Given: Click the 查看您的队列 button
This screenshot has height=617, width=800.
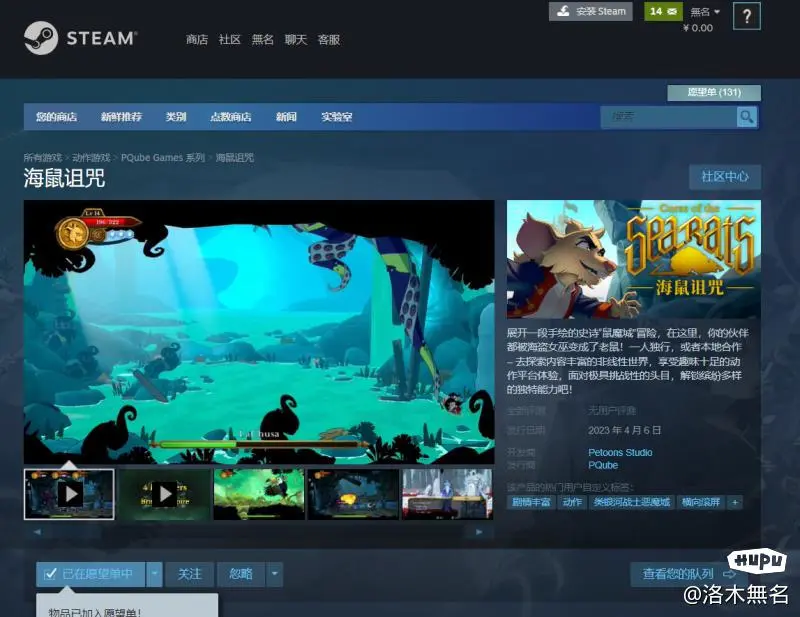Looking at the screenshot, I should tap(688, 574).
